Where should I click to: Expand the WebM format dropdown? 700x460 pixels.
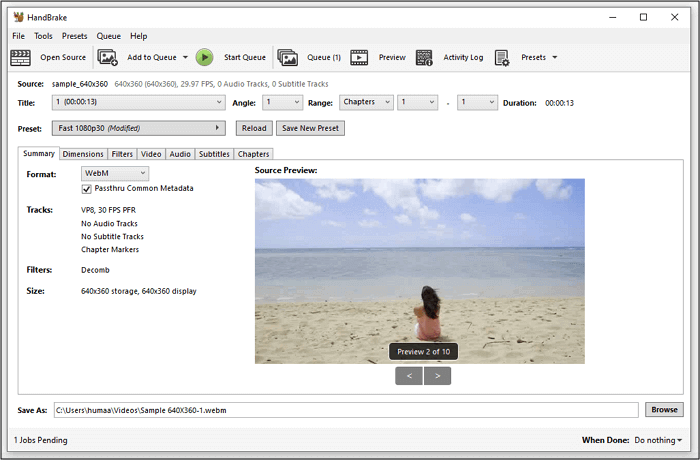[114, 174]
